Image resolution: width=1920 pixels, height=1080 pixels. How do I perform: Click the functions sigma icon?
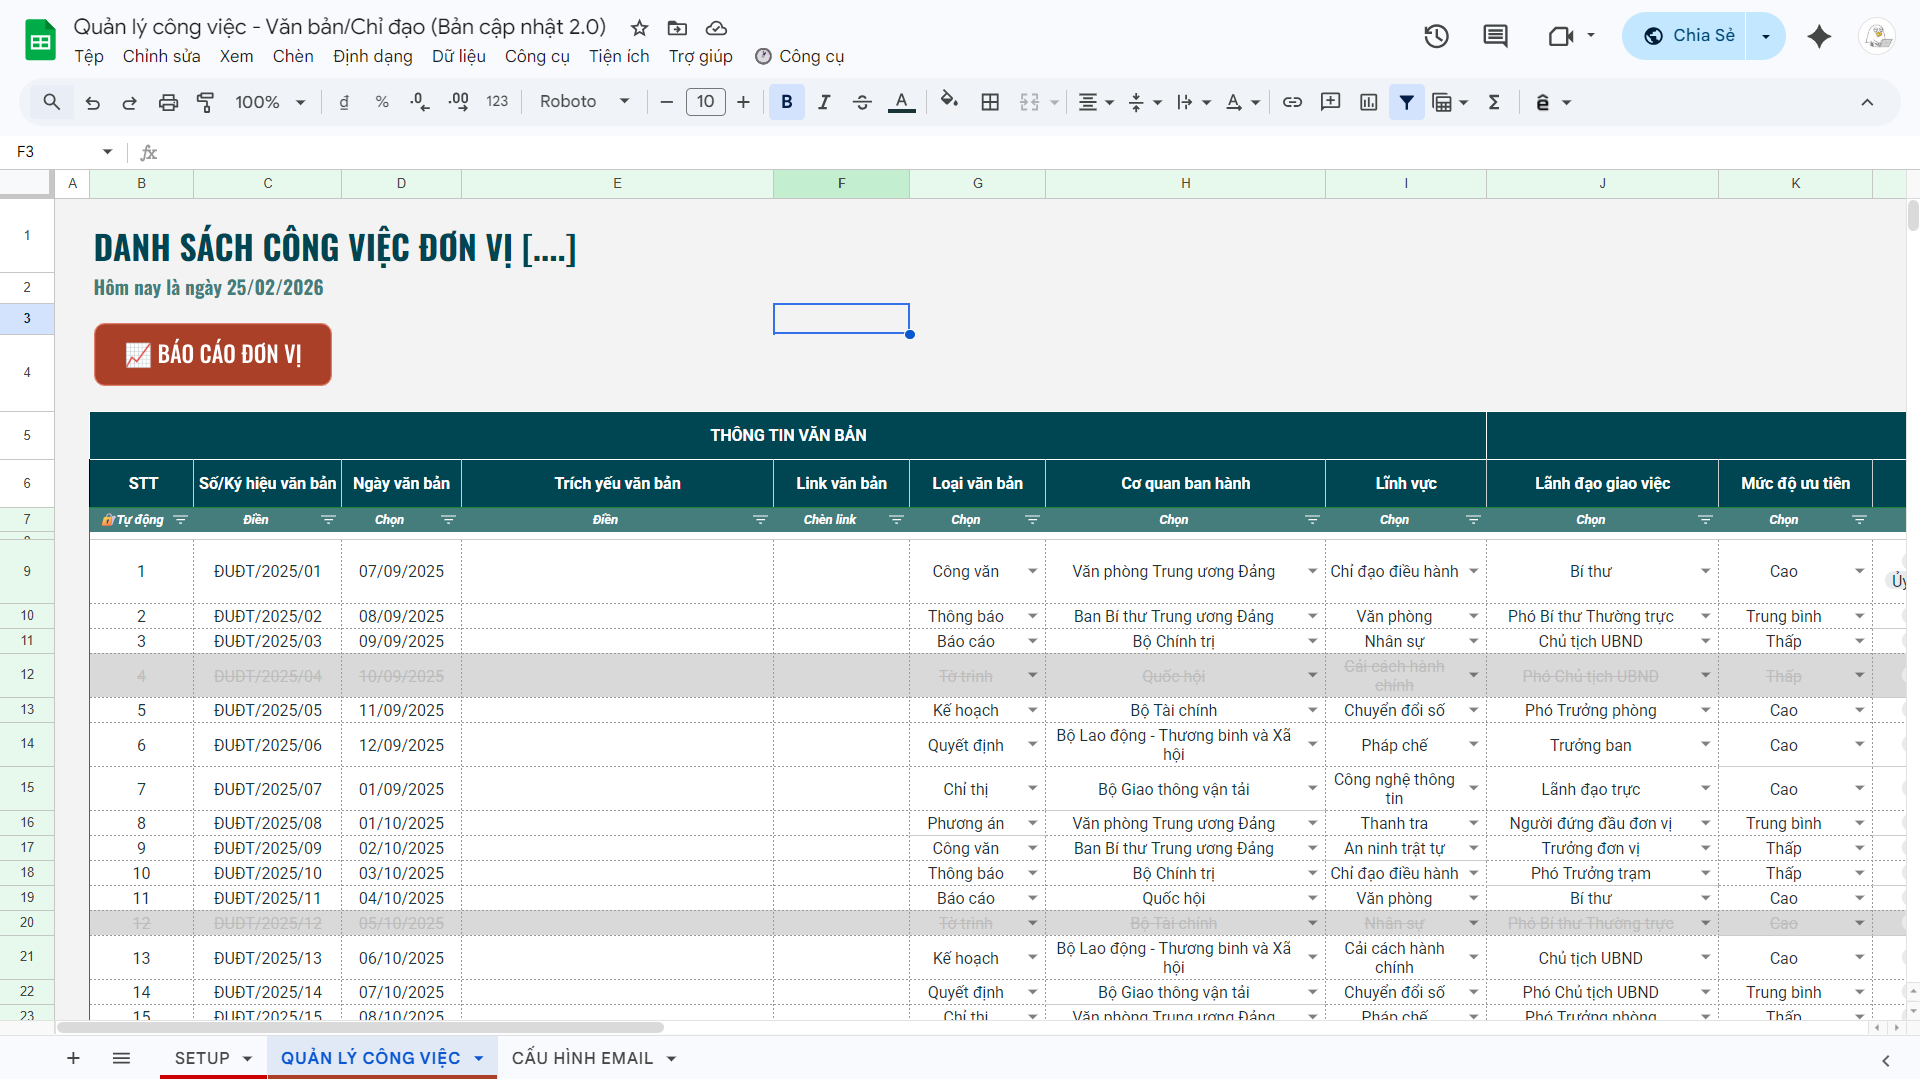point(1494,102)
